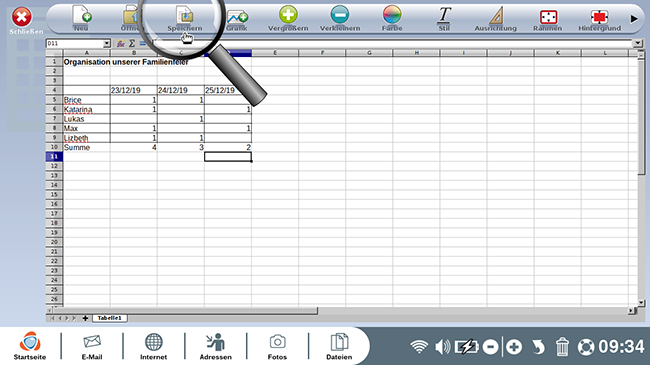Image resolution: width=650 pixels, height=365 pixels.
Task: Open E-Mail from the bottom dock
Action: tap(92, 347)
